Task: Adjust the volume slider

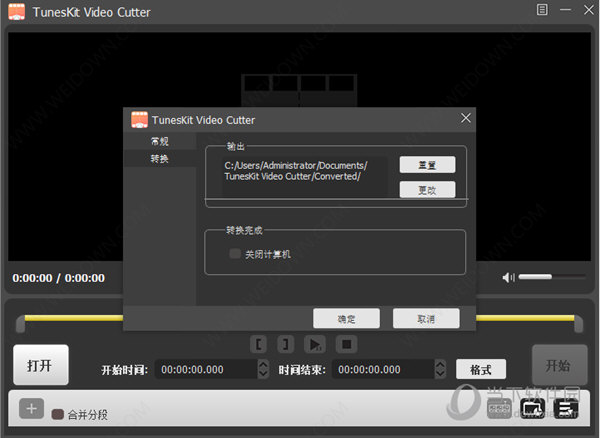Action: (x=552, y=277)
